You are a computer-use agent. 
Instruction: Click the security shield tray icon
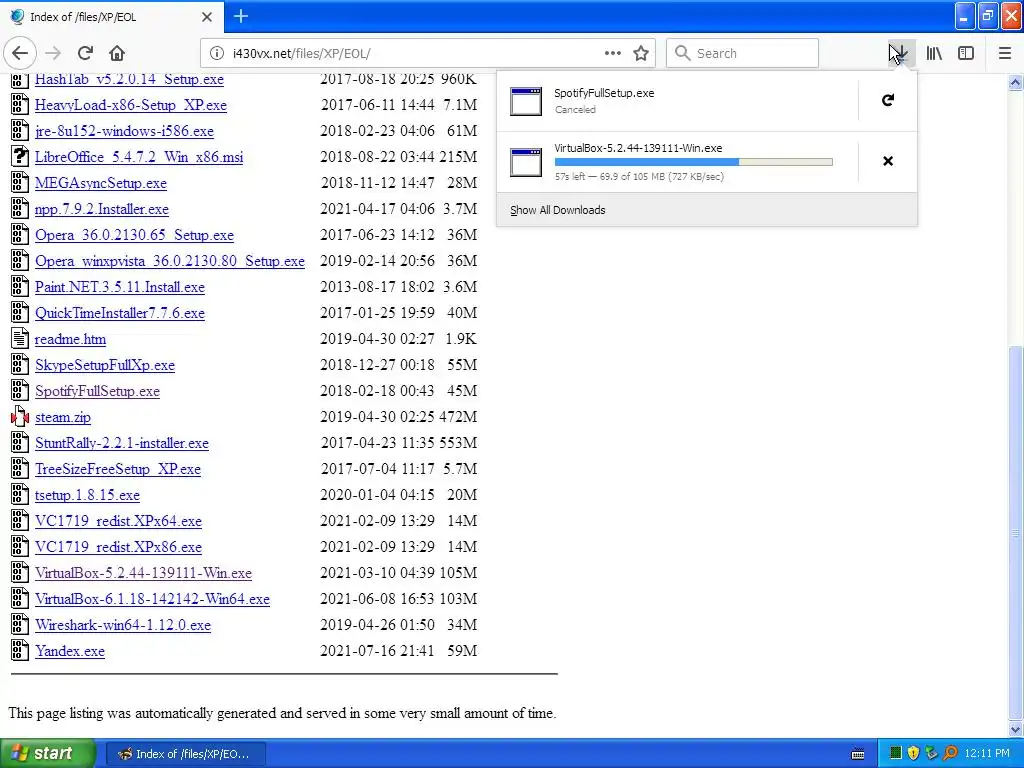coord(913,754)
